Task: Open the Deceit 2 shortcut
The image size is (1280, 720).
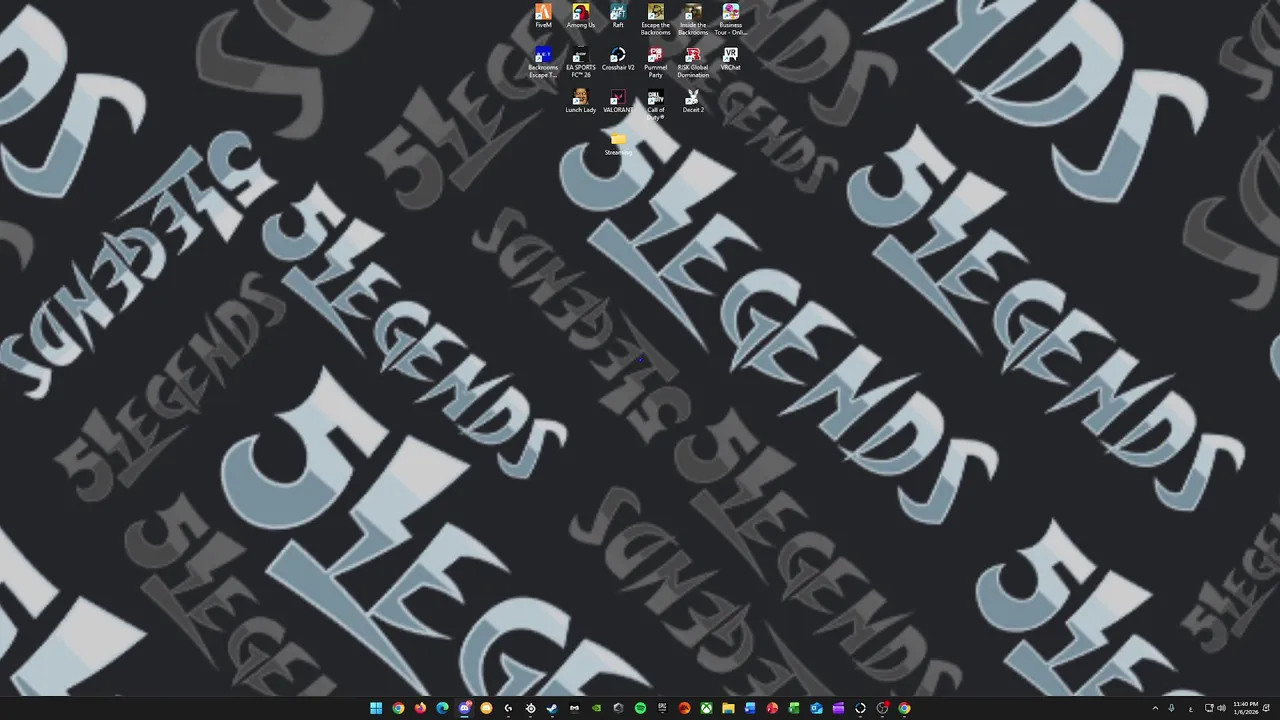Action: [693, 101]
